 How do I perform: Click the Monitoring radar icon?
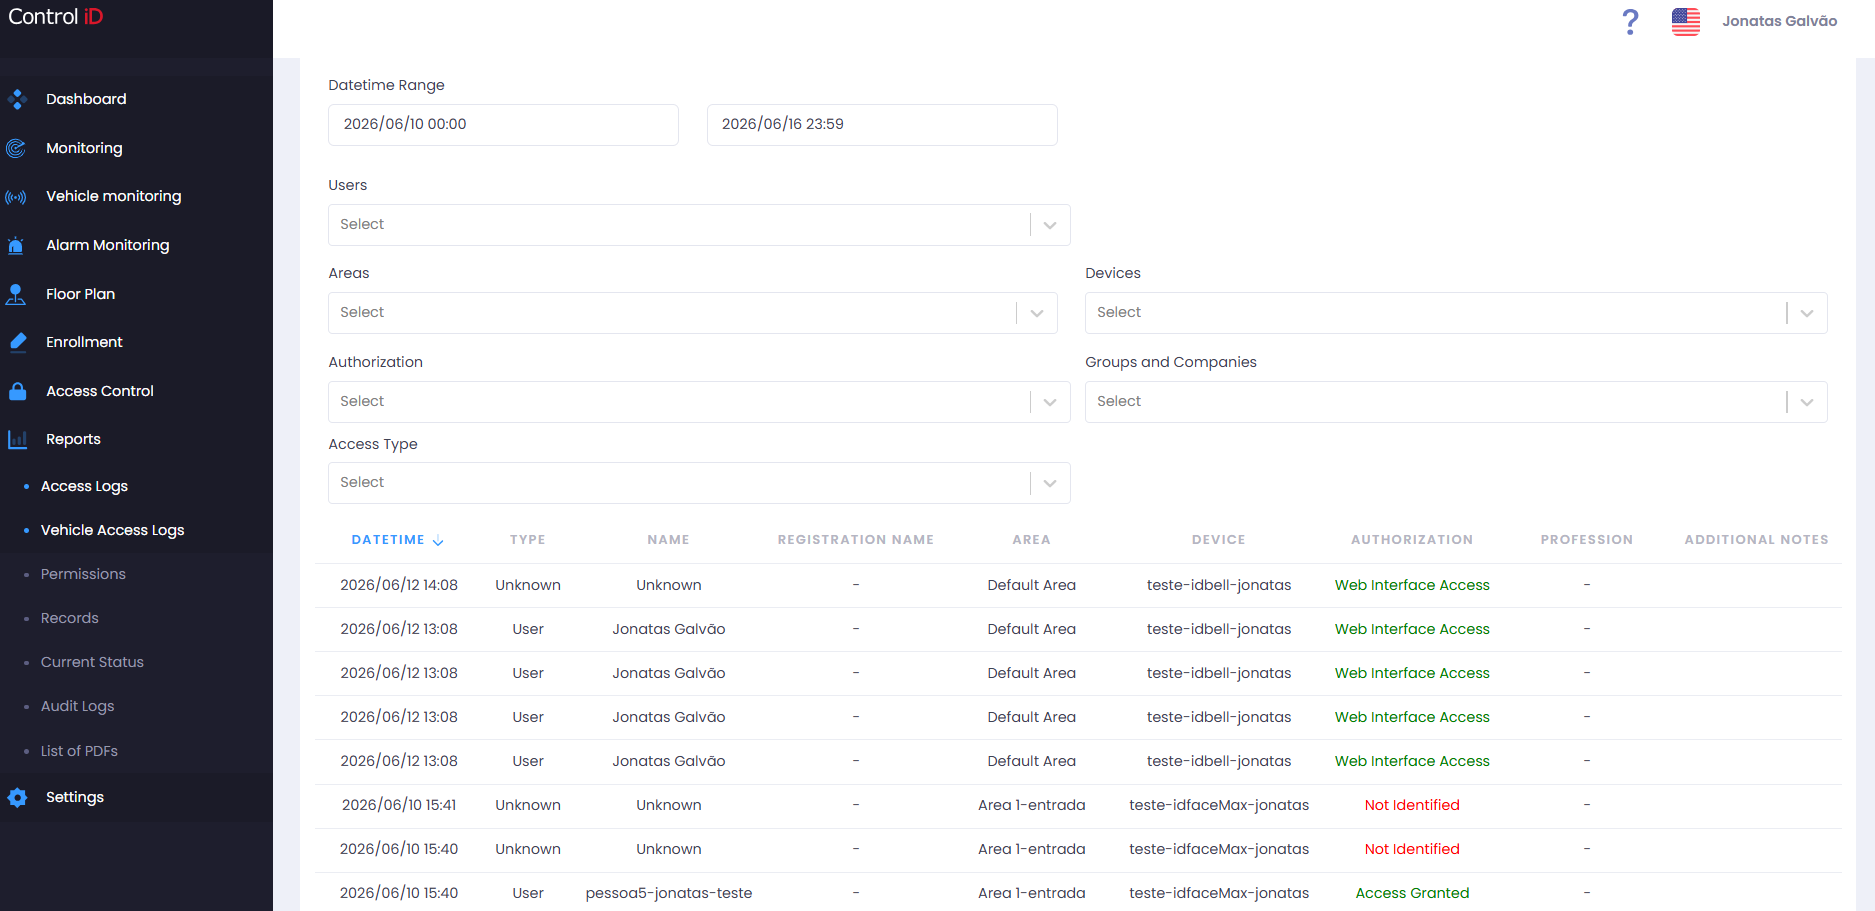click(x=16, y=148)
